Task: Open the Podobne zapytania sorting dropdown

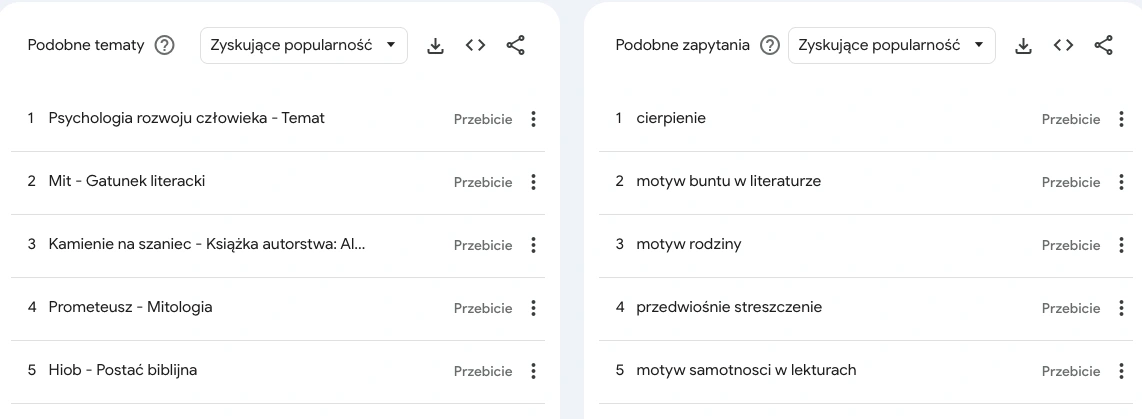Action: (x=891, y=45)
